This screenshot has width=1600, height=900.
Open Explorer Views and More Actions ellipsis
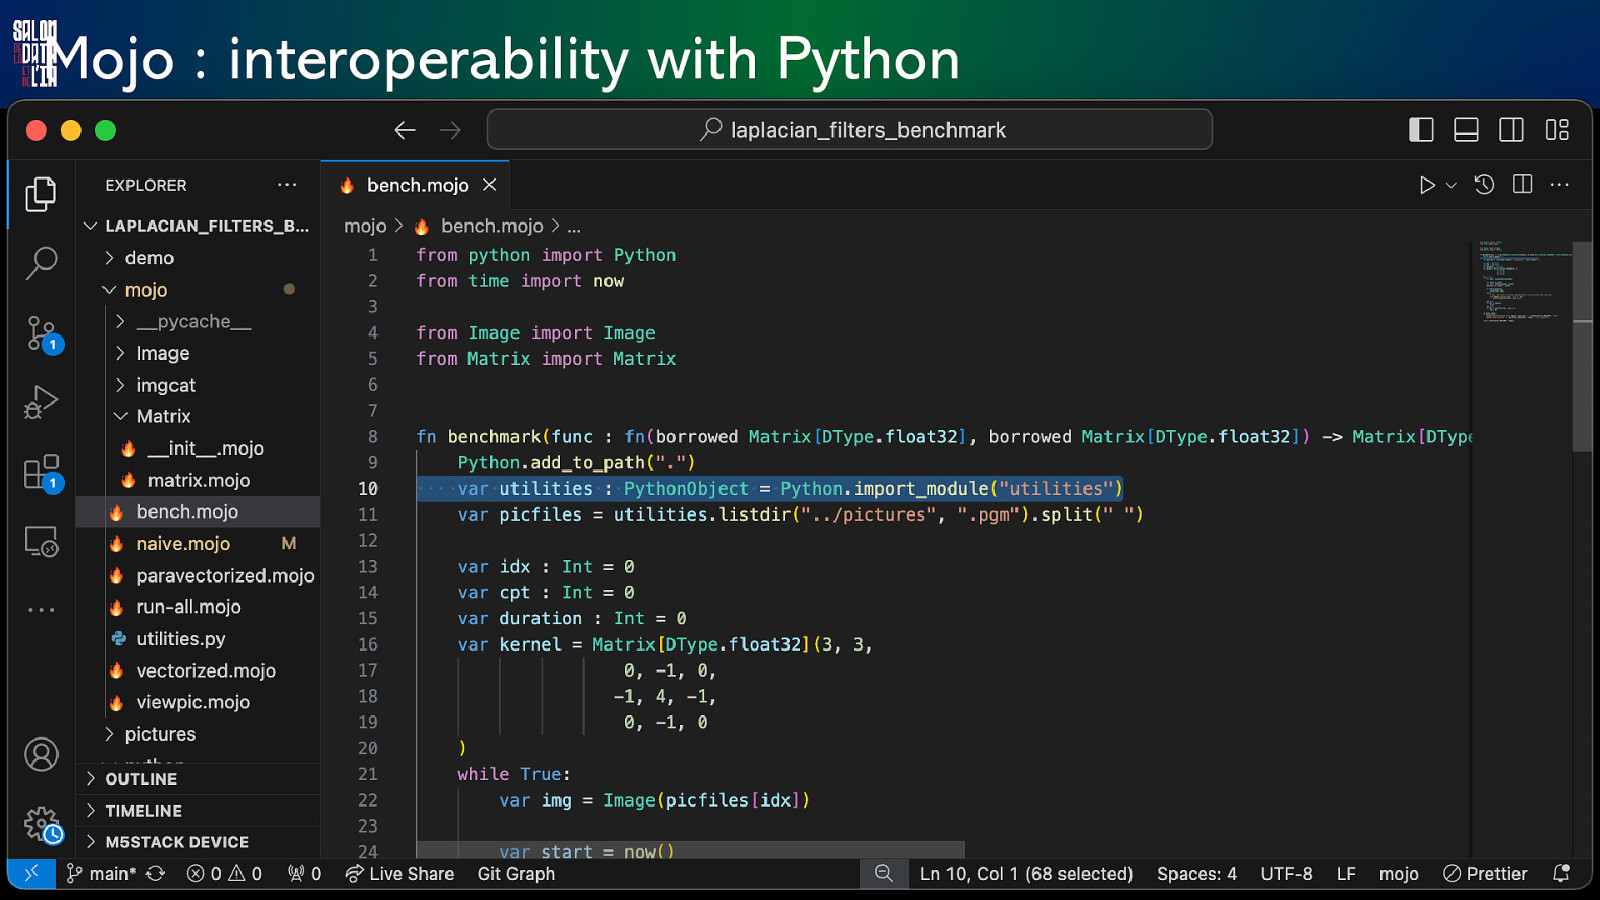287,185
